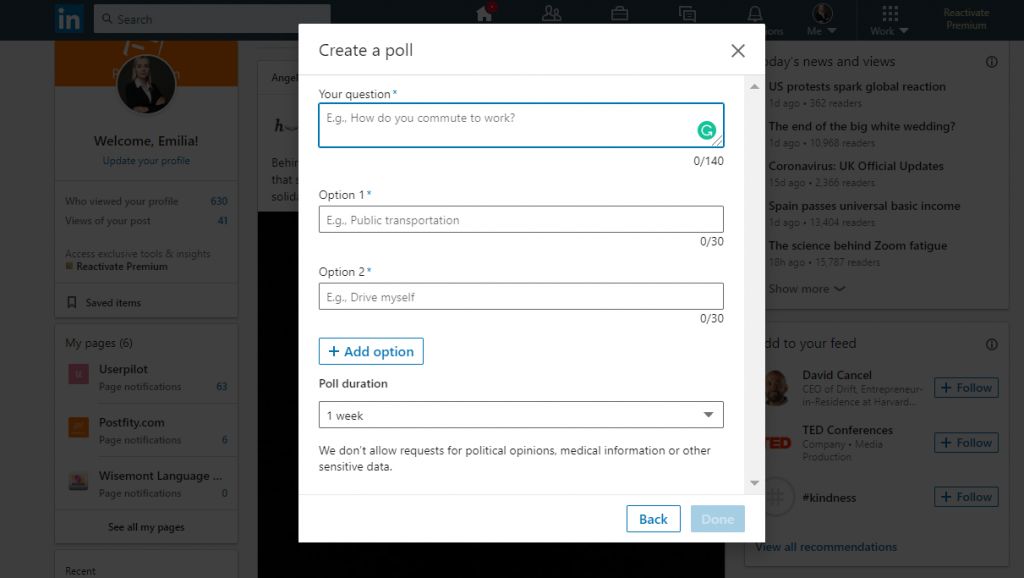Open the Poll duration dropdown
Screen dimensions: 1024x578
coord(520,414)
